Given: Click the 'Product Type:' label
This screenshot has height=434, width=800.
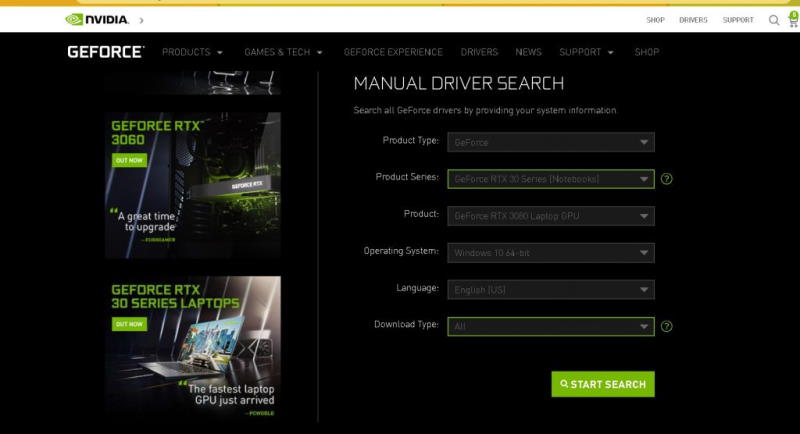Looking at the screenshot, I should click(x=410, y=140).
